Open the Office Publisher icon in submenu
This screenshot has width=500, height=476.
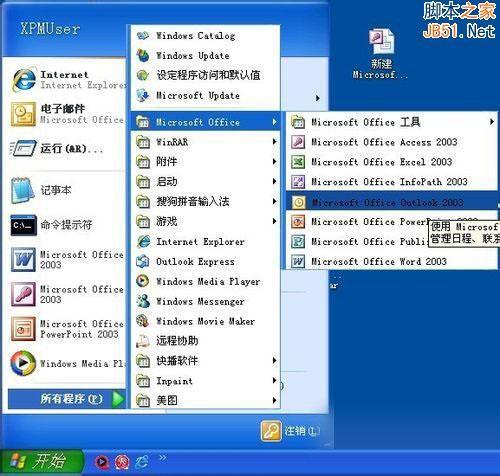pyautogui.click(x=298, y=242)
